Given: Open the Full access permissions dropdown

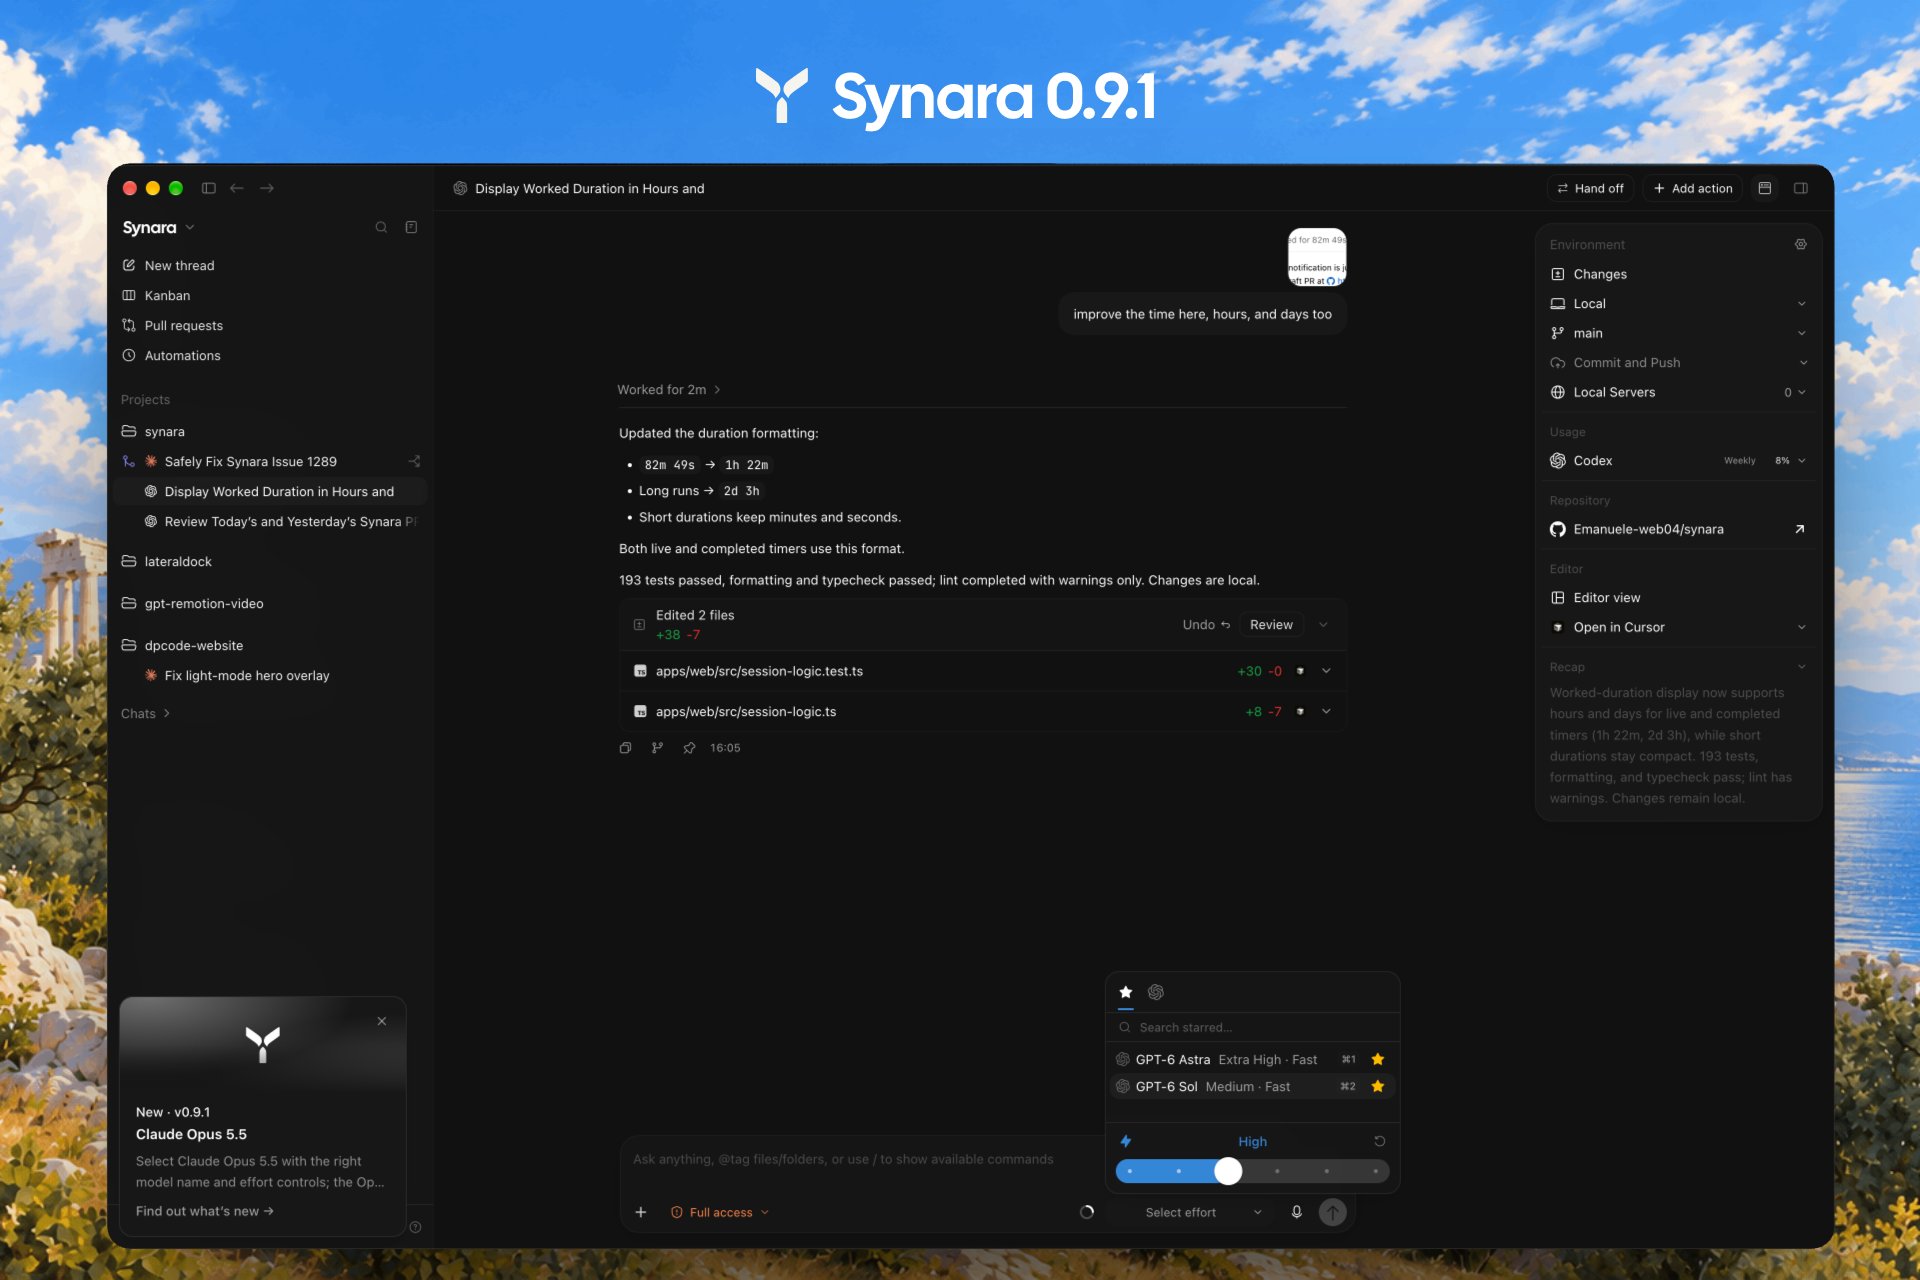Looking at the screenshot, I should 720,1212.
